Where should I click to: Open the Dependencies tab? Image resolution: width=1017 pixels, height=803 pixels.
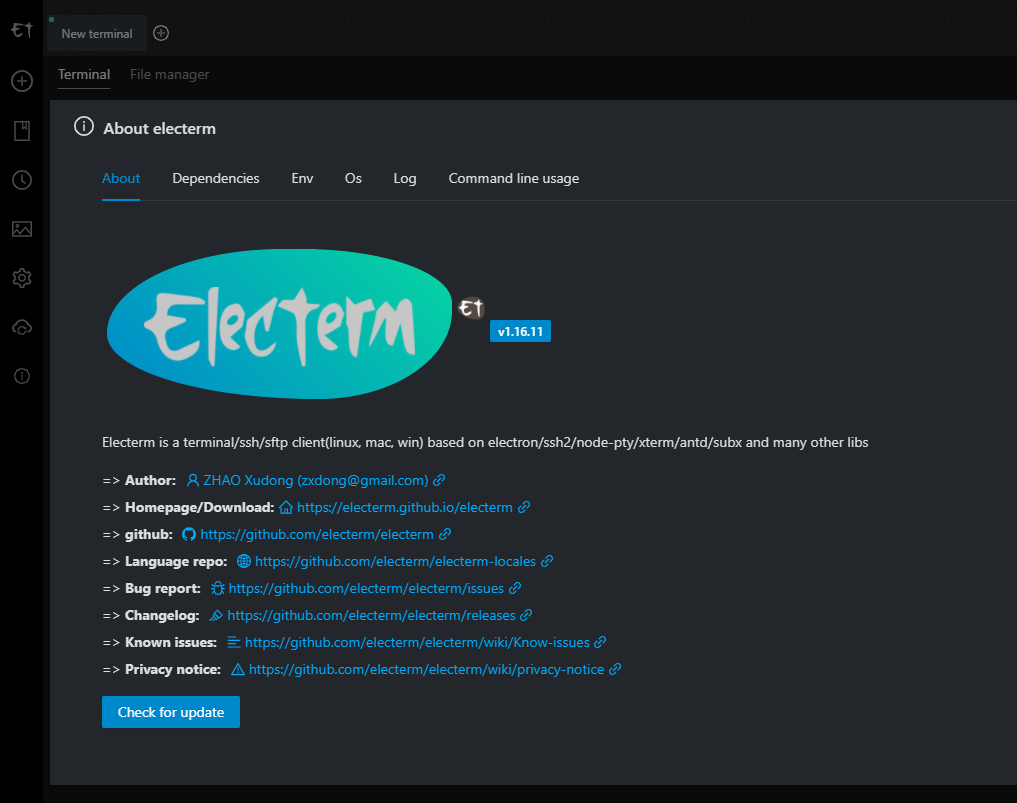[215, 178]
